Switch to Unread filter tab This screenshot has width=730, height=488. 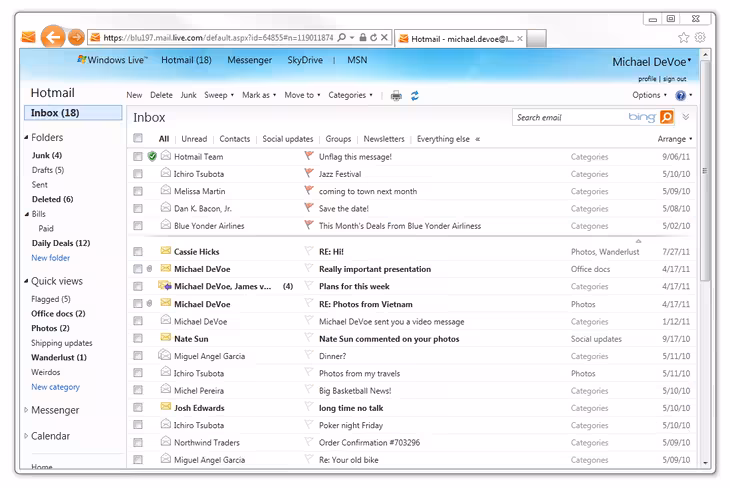(194, 139)
